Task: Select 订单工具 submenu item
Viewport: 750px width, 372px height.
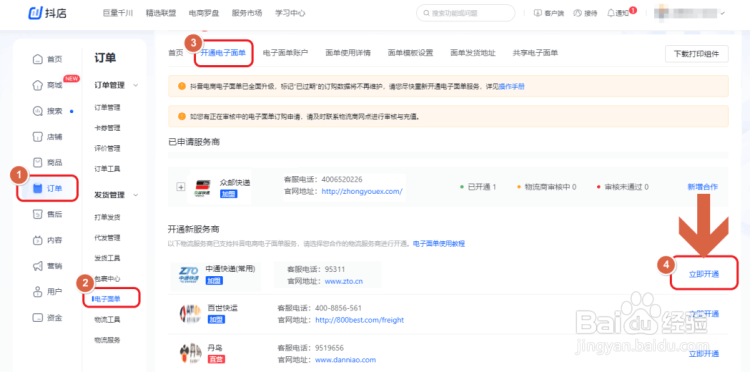Action: [x=108, y=169]
